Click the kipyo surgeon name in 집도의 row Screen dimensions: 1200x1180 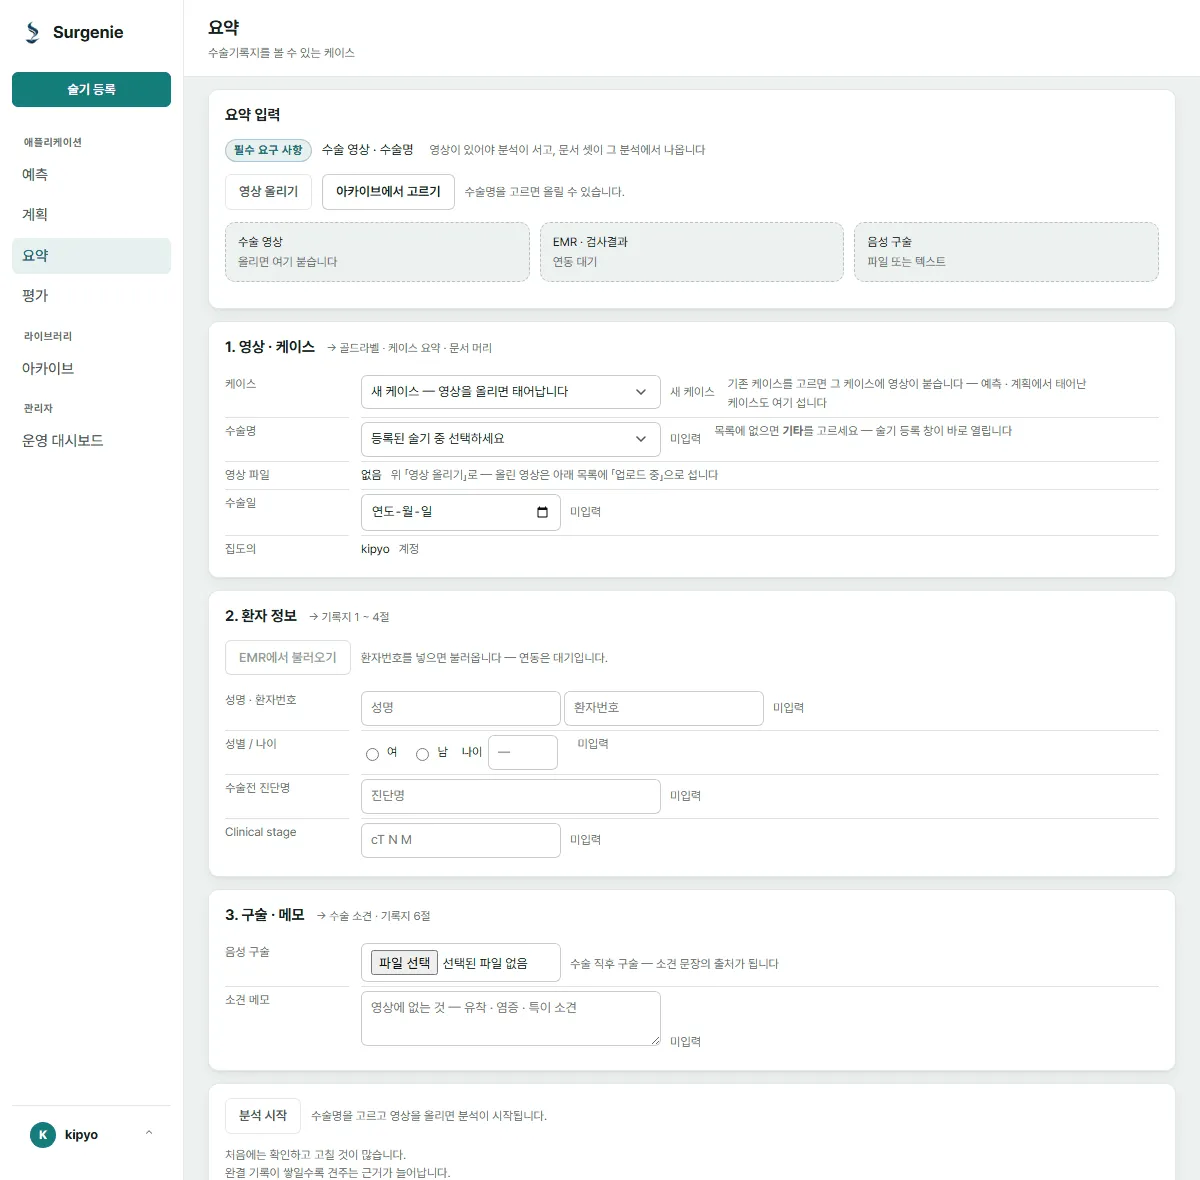point(375,549)
